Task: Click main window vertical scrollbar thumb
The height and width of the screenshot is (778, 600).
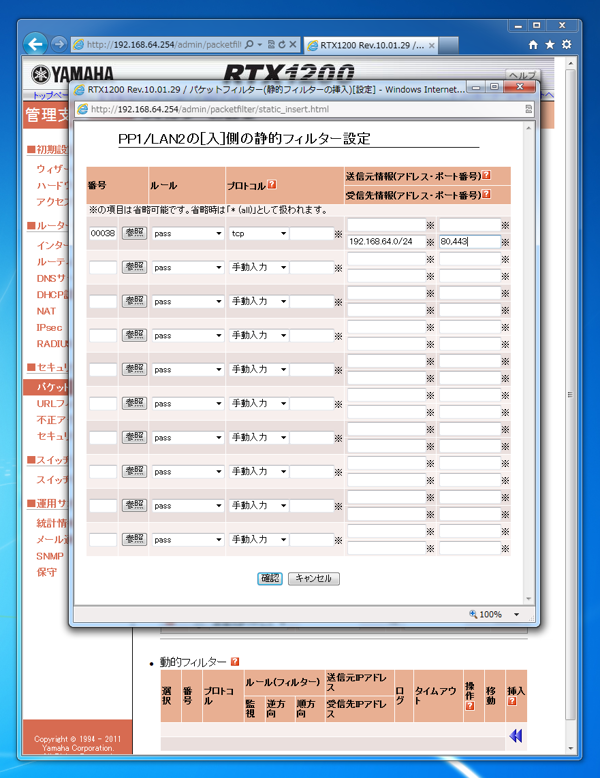Action: click(x=570, y=394)
